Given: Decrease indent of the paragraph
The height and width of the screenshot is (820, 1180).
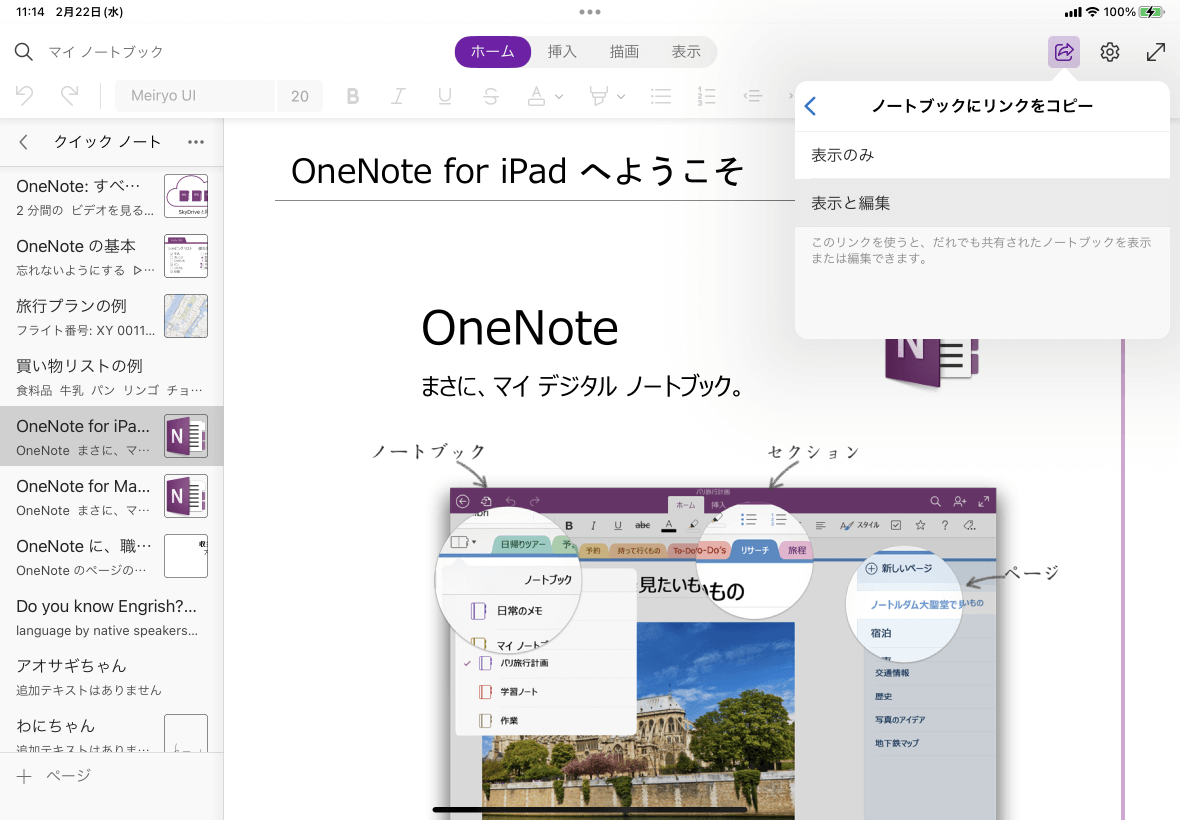Looking at the screenshot, I should pyautogui.click(x=753, y=96).
